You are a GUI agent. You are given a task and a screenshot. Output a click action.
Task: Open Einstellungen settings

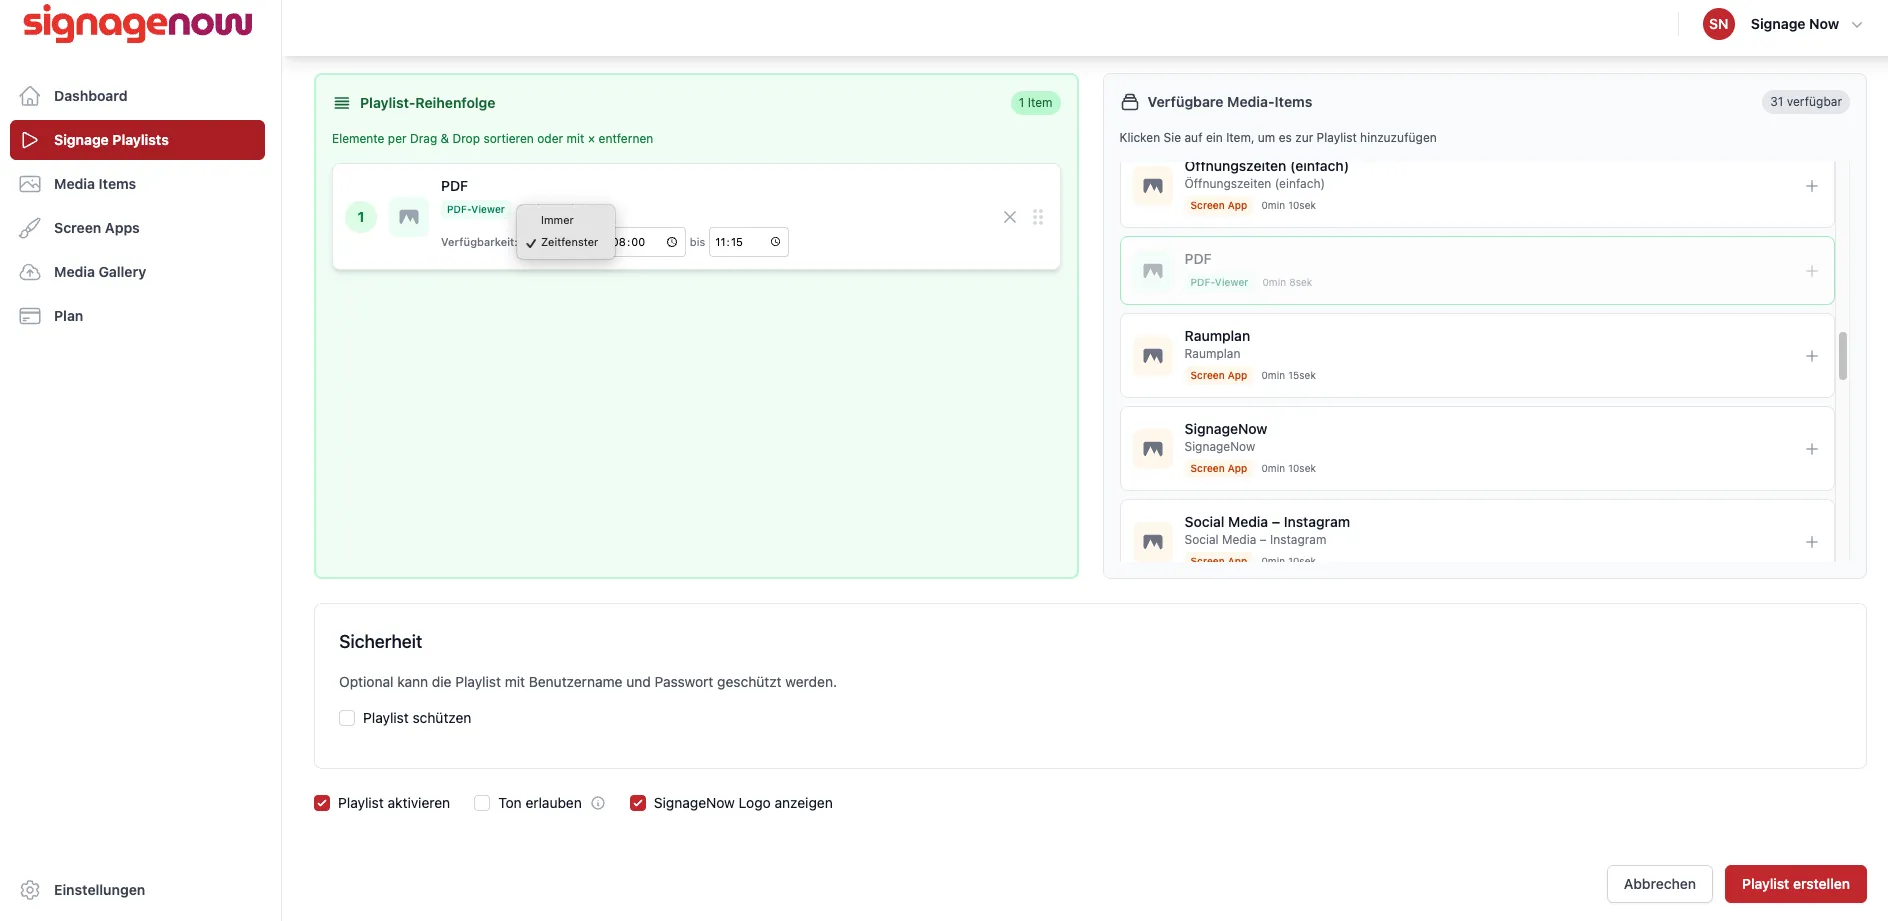tap(137, 890)
